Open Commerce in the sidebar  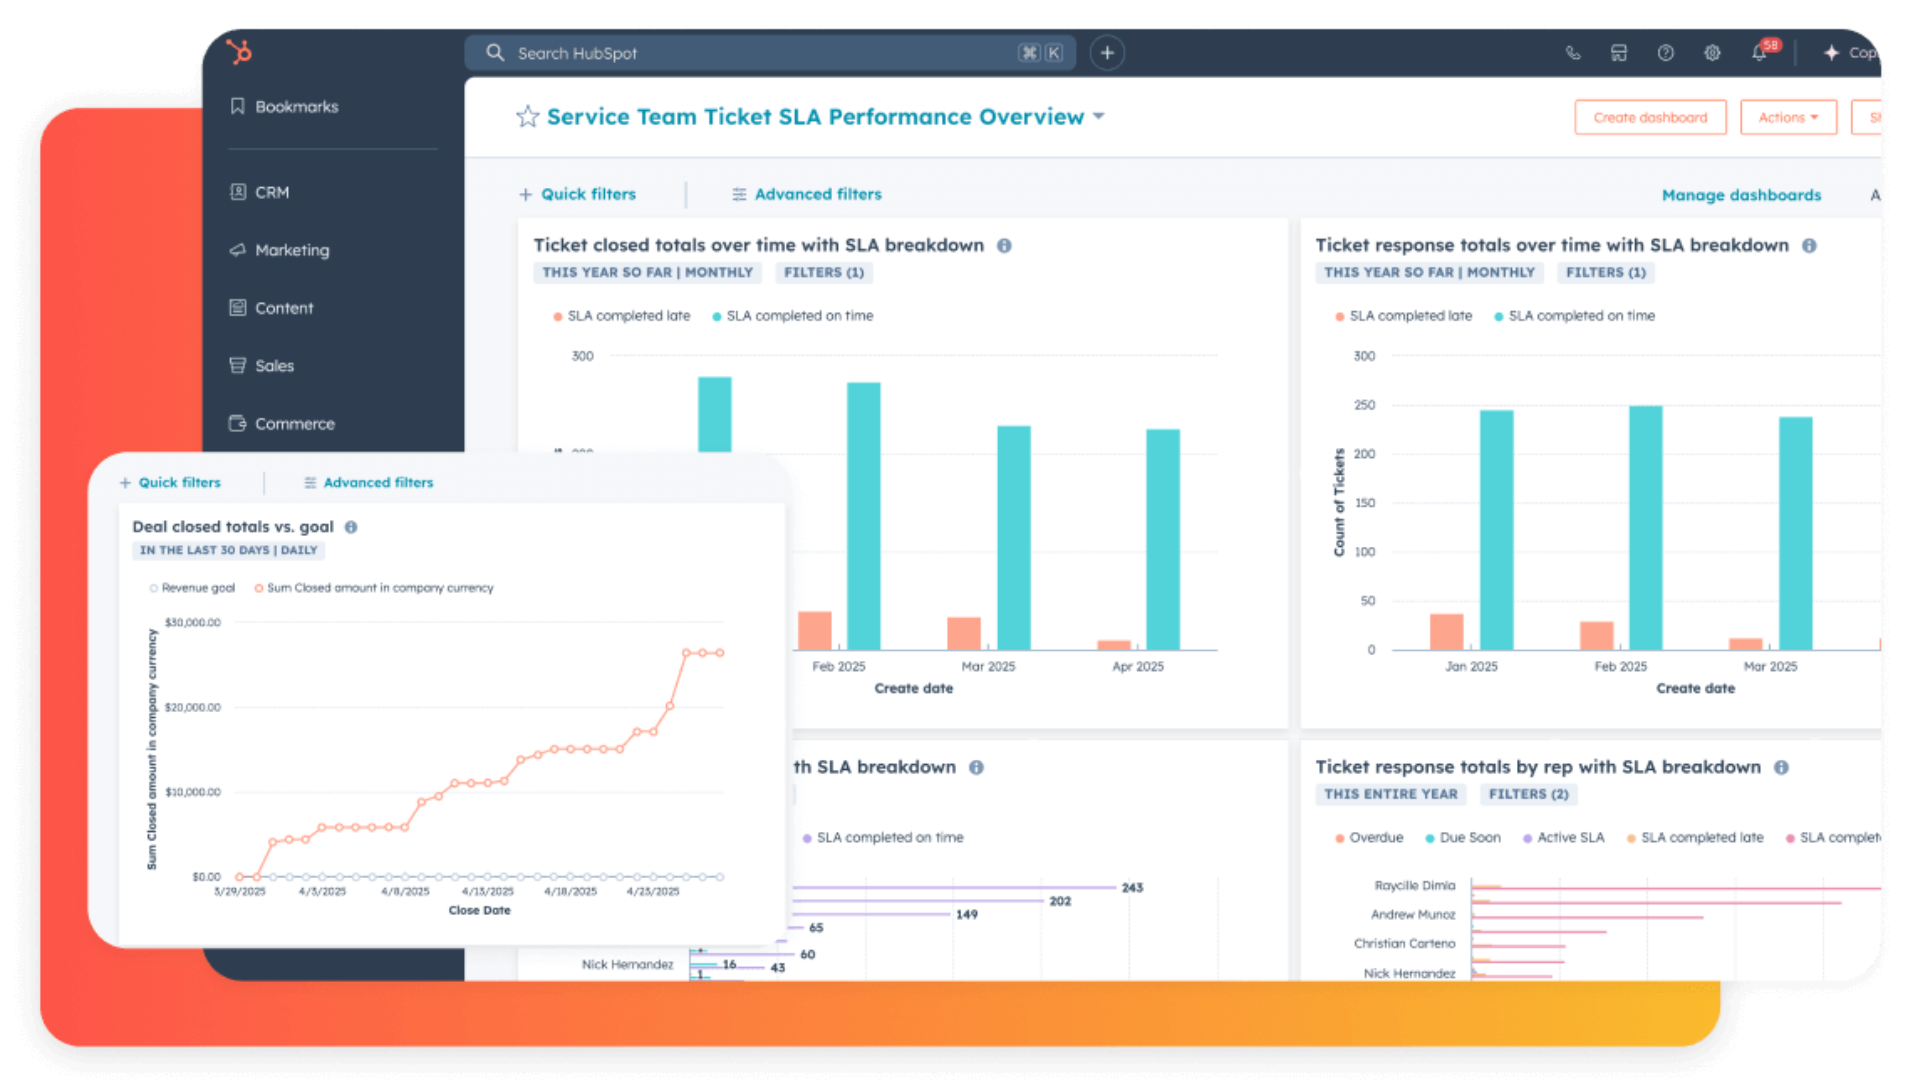(294, 424)
